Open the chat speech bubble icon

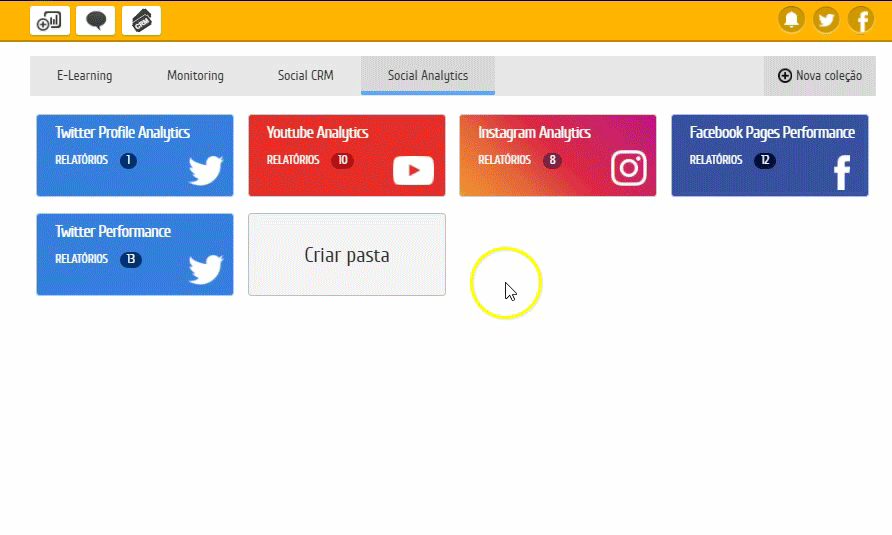(x=96, y=20)
